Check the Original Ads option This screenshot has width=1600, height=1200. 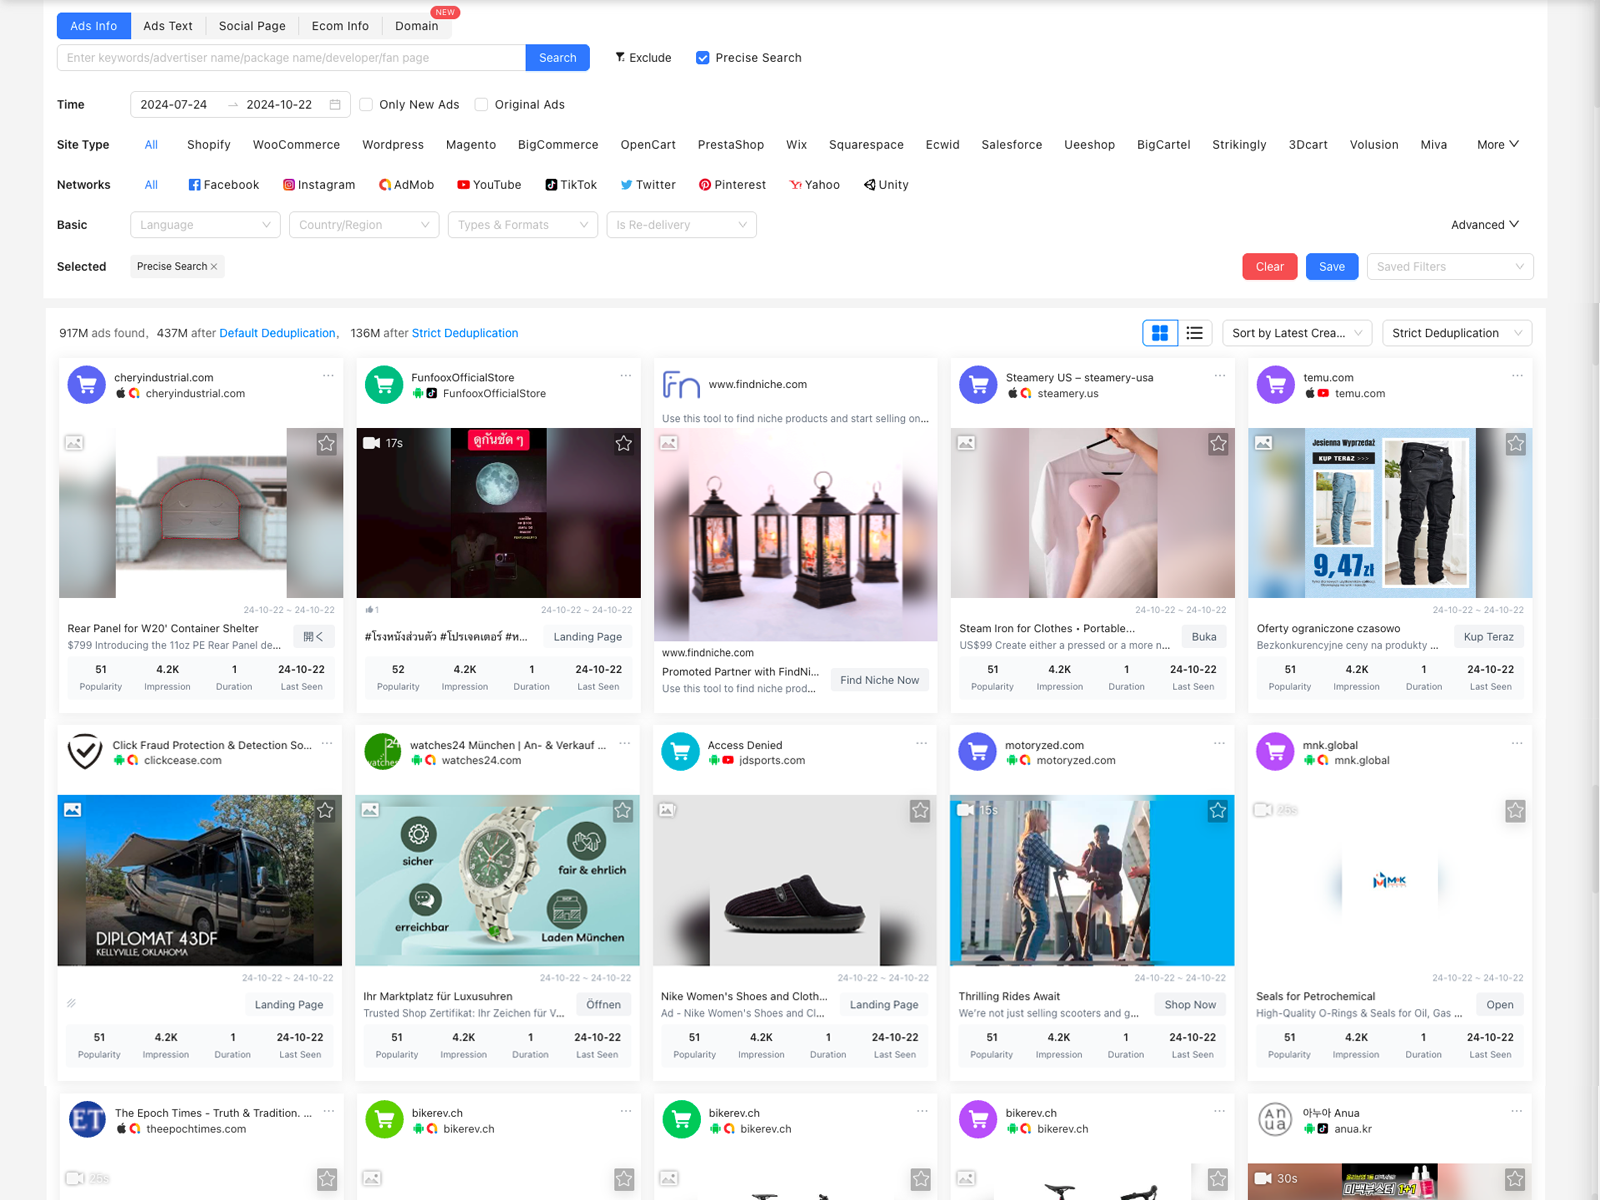coord(481,105)
